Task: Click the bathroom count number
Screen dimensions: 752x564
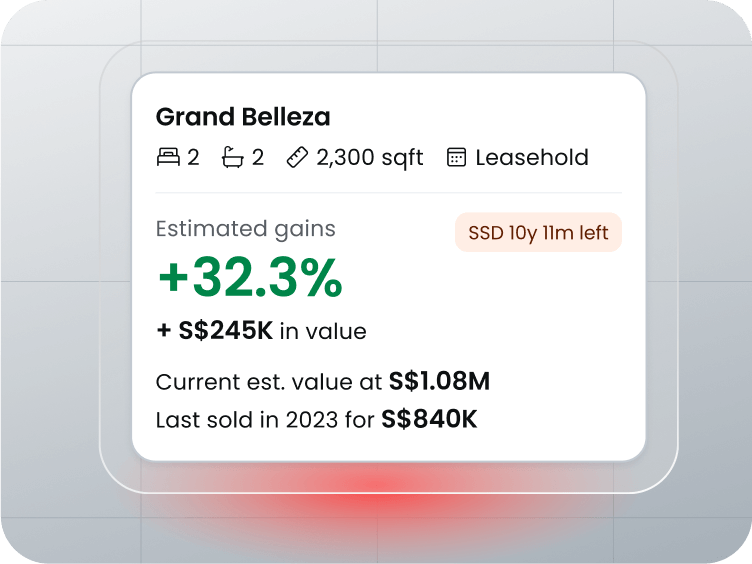Action: click(x=258, y=157)
